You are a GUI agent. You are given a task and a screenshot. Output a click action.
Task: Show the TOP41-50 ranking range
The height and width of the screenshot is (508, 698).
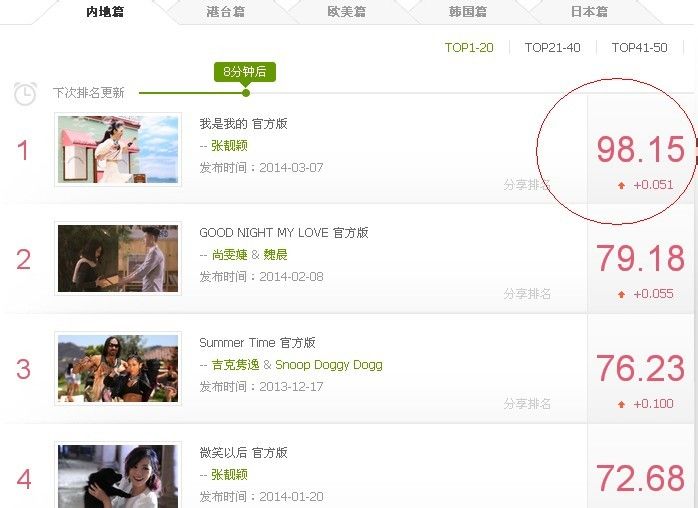tap(639, 48)
